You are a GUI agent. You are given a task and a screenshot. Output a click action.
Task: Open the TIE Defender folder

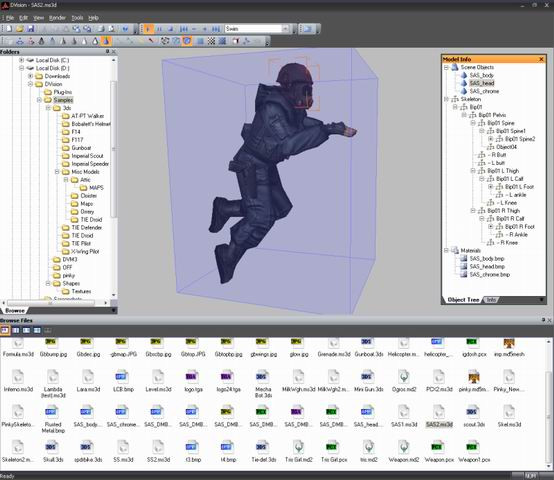pos(87,228)
